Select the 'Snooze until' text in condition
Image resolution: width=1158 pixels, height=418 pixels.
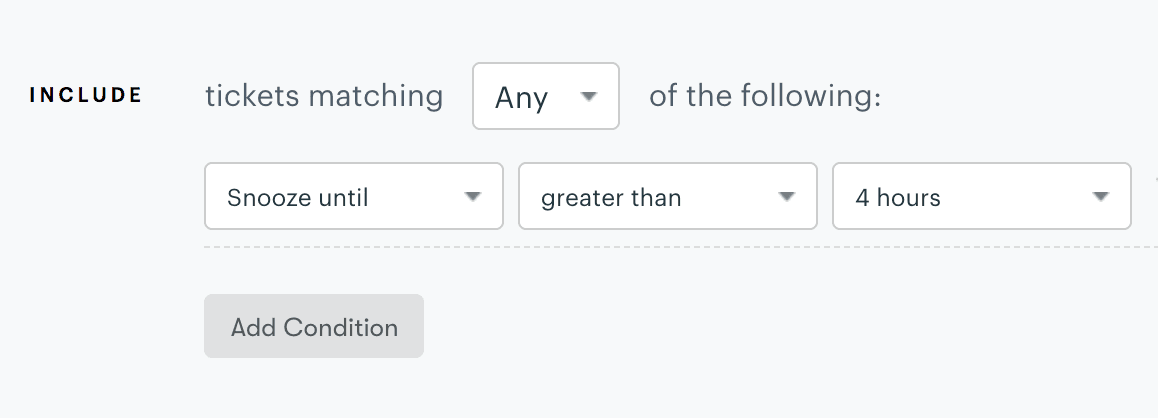[298, 198]
